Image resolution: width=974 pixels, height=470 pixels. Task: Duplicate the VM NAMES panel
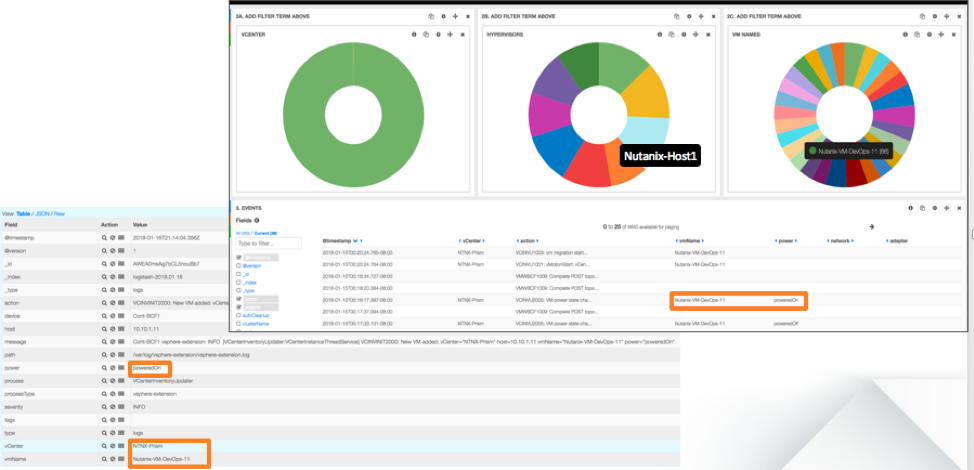[917, 35]
